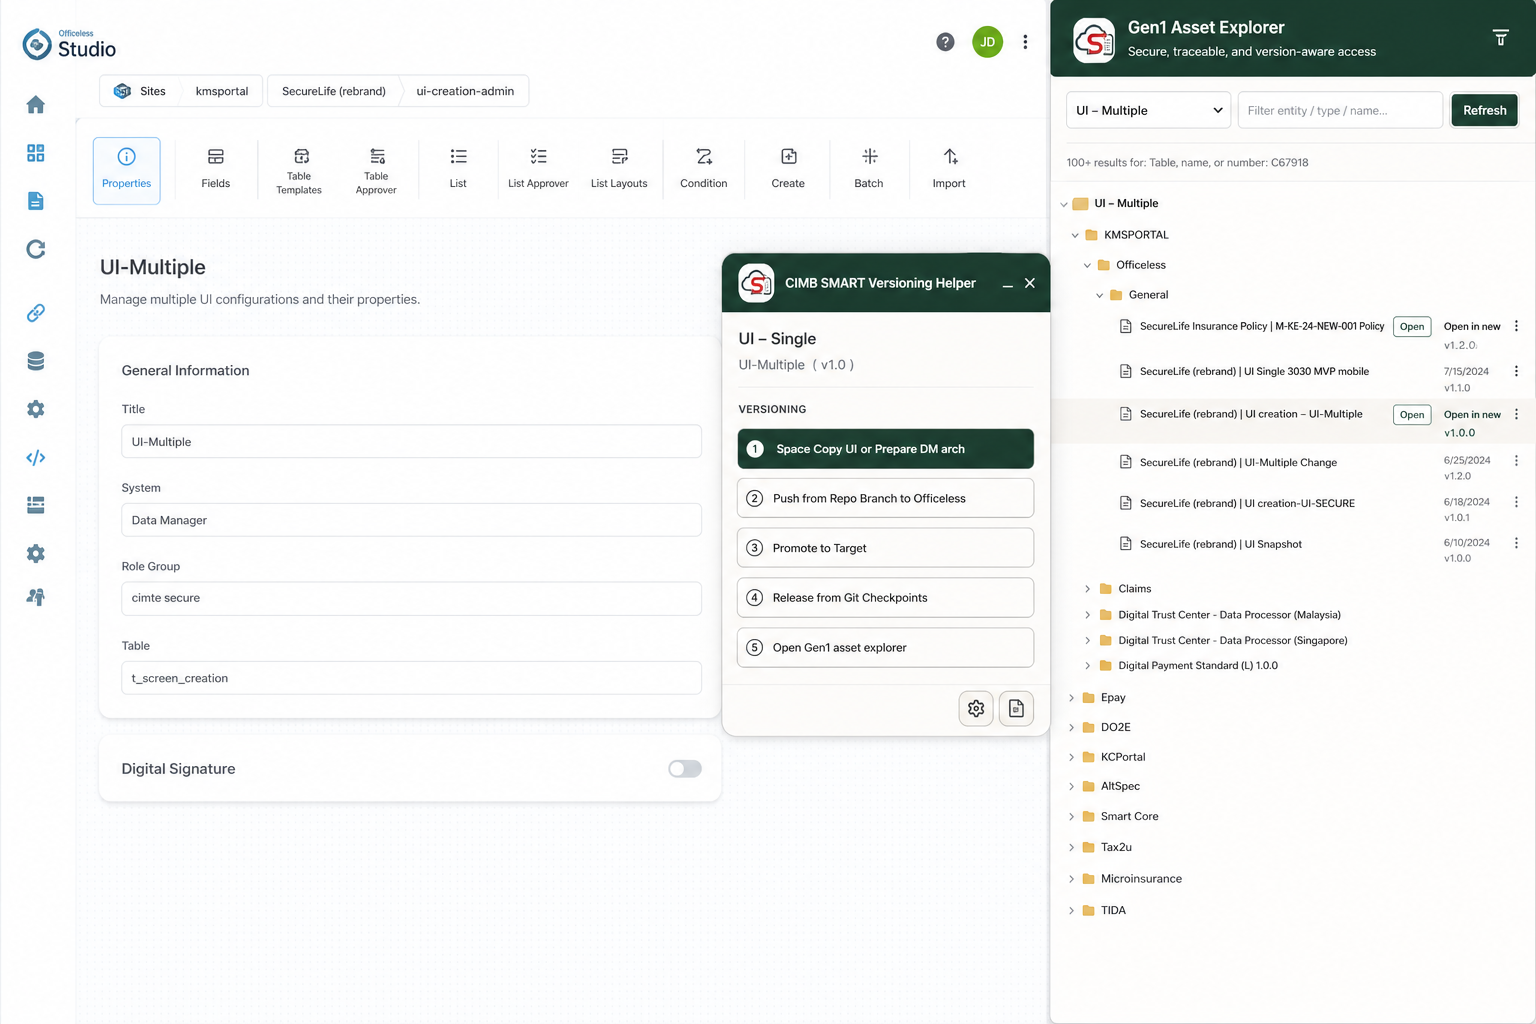
Task: Open the Fields tab
Action: (x=216, y=170)
